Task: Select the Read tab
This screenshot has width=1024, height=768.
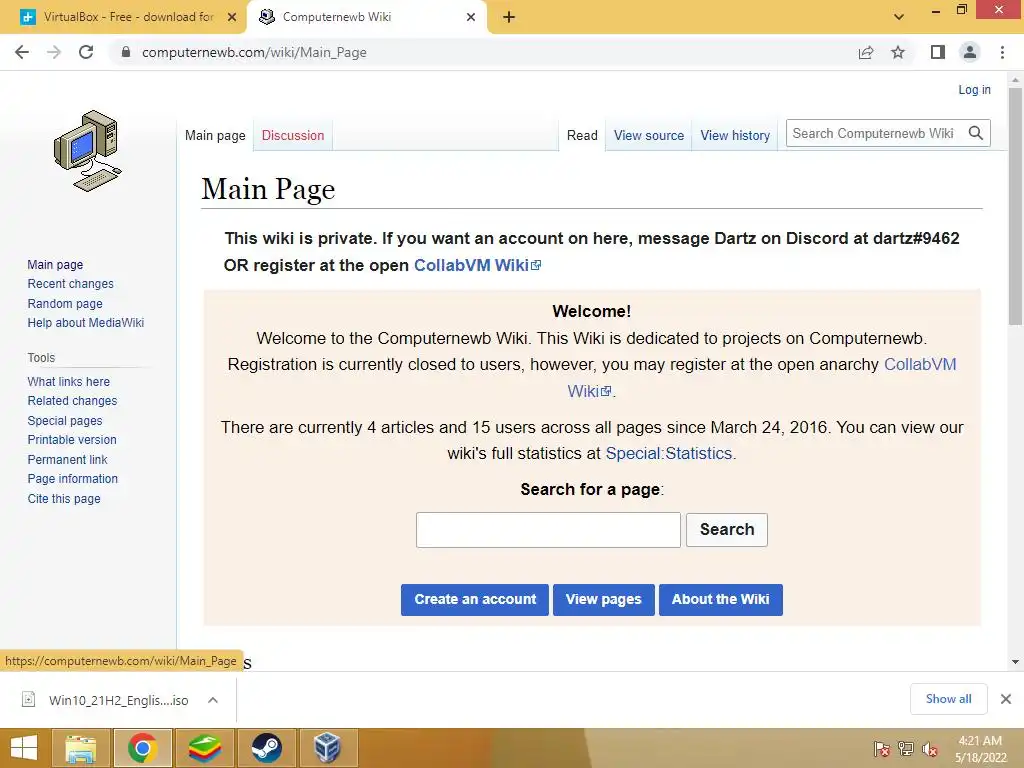Action: click(582, 135)
